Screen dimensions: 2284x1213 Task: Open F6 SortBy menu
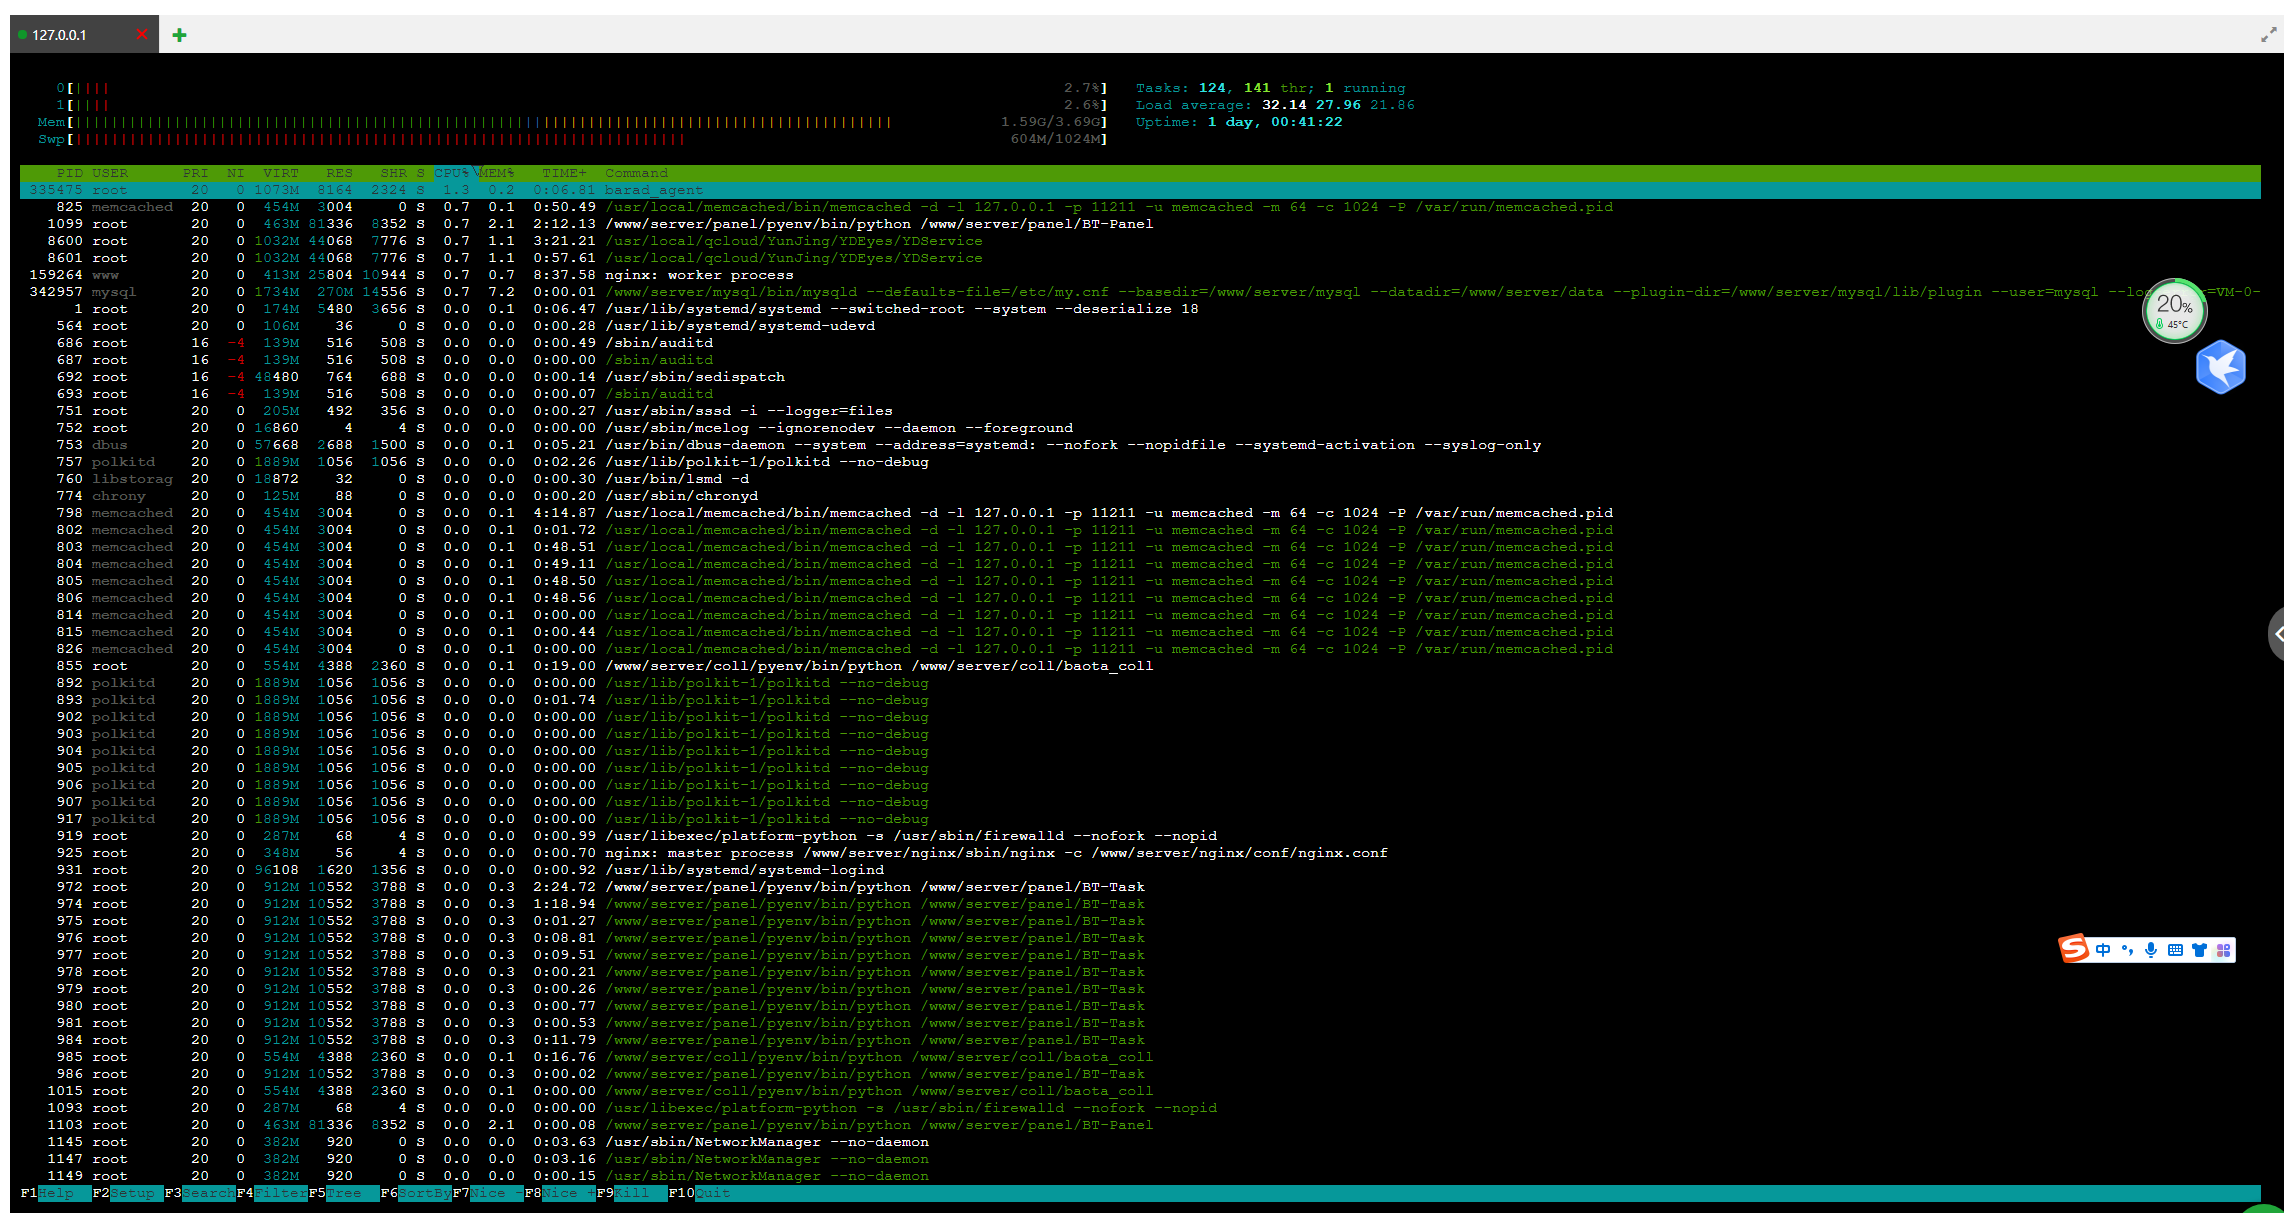423,1193
